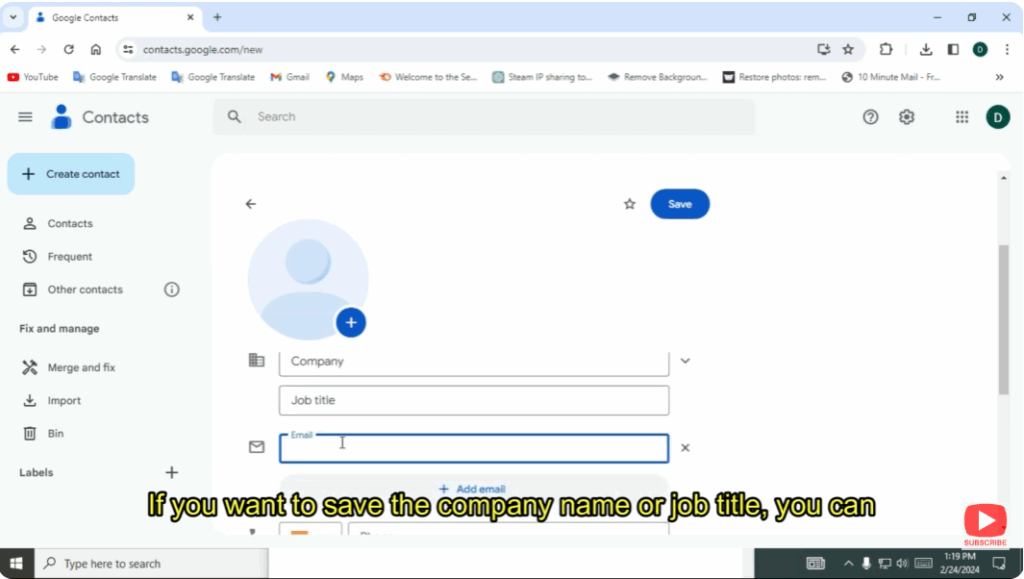Click the page vertical scrollbar
This screenshot has width=1024, height=579.
click(x=1003, y=318)
